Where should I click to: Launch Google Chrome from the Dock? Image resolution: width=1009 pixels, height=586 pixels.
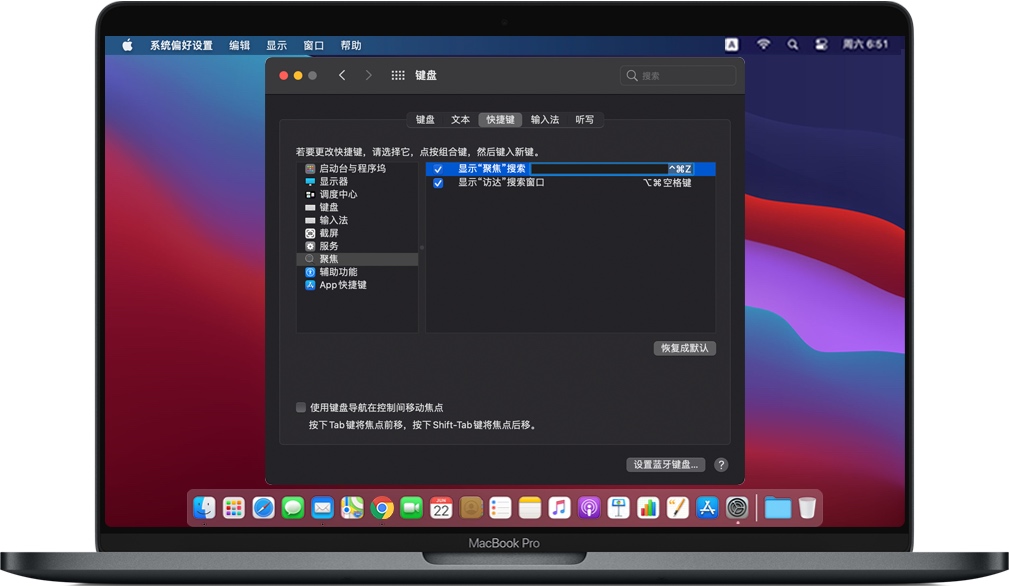381,507
